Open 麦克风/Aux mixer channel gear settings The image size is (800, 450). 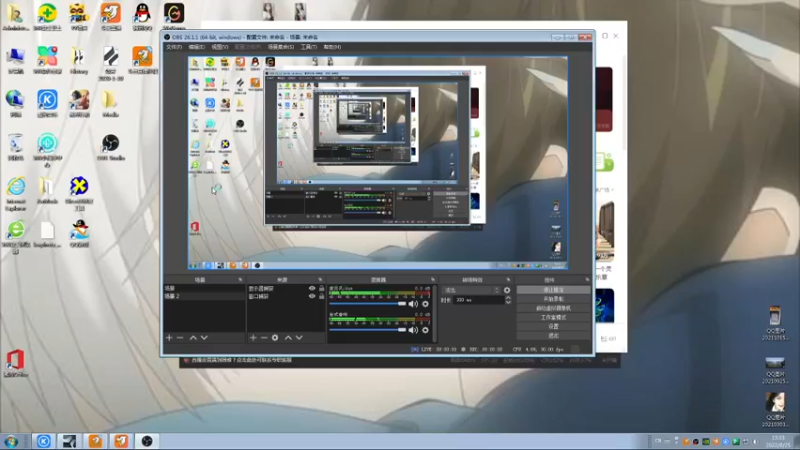(425, 304)
